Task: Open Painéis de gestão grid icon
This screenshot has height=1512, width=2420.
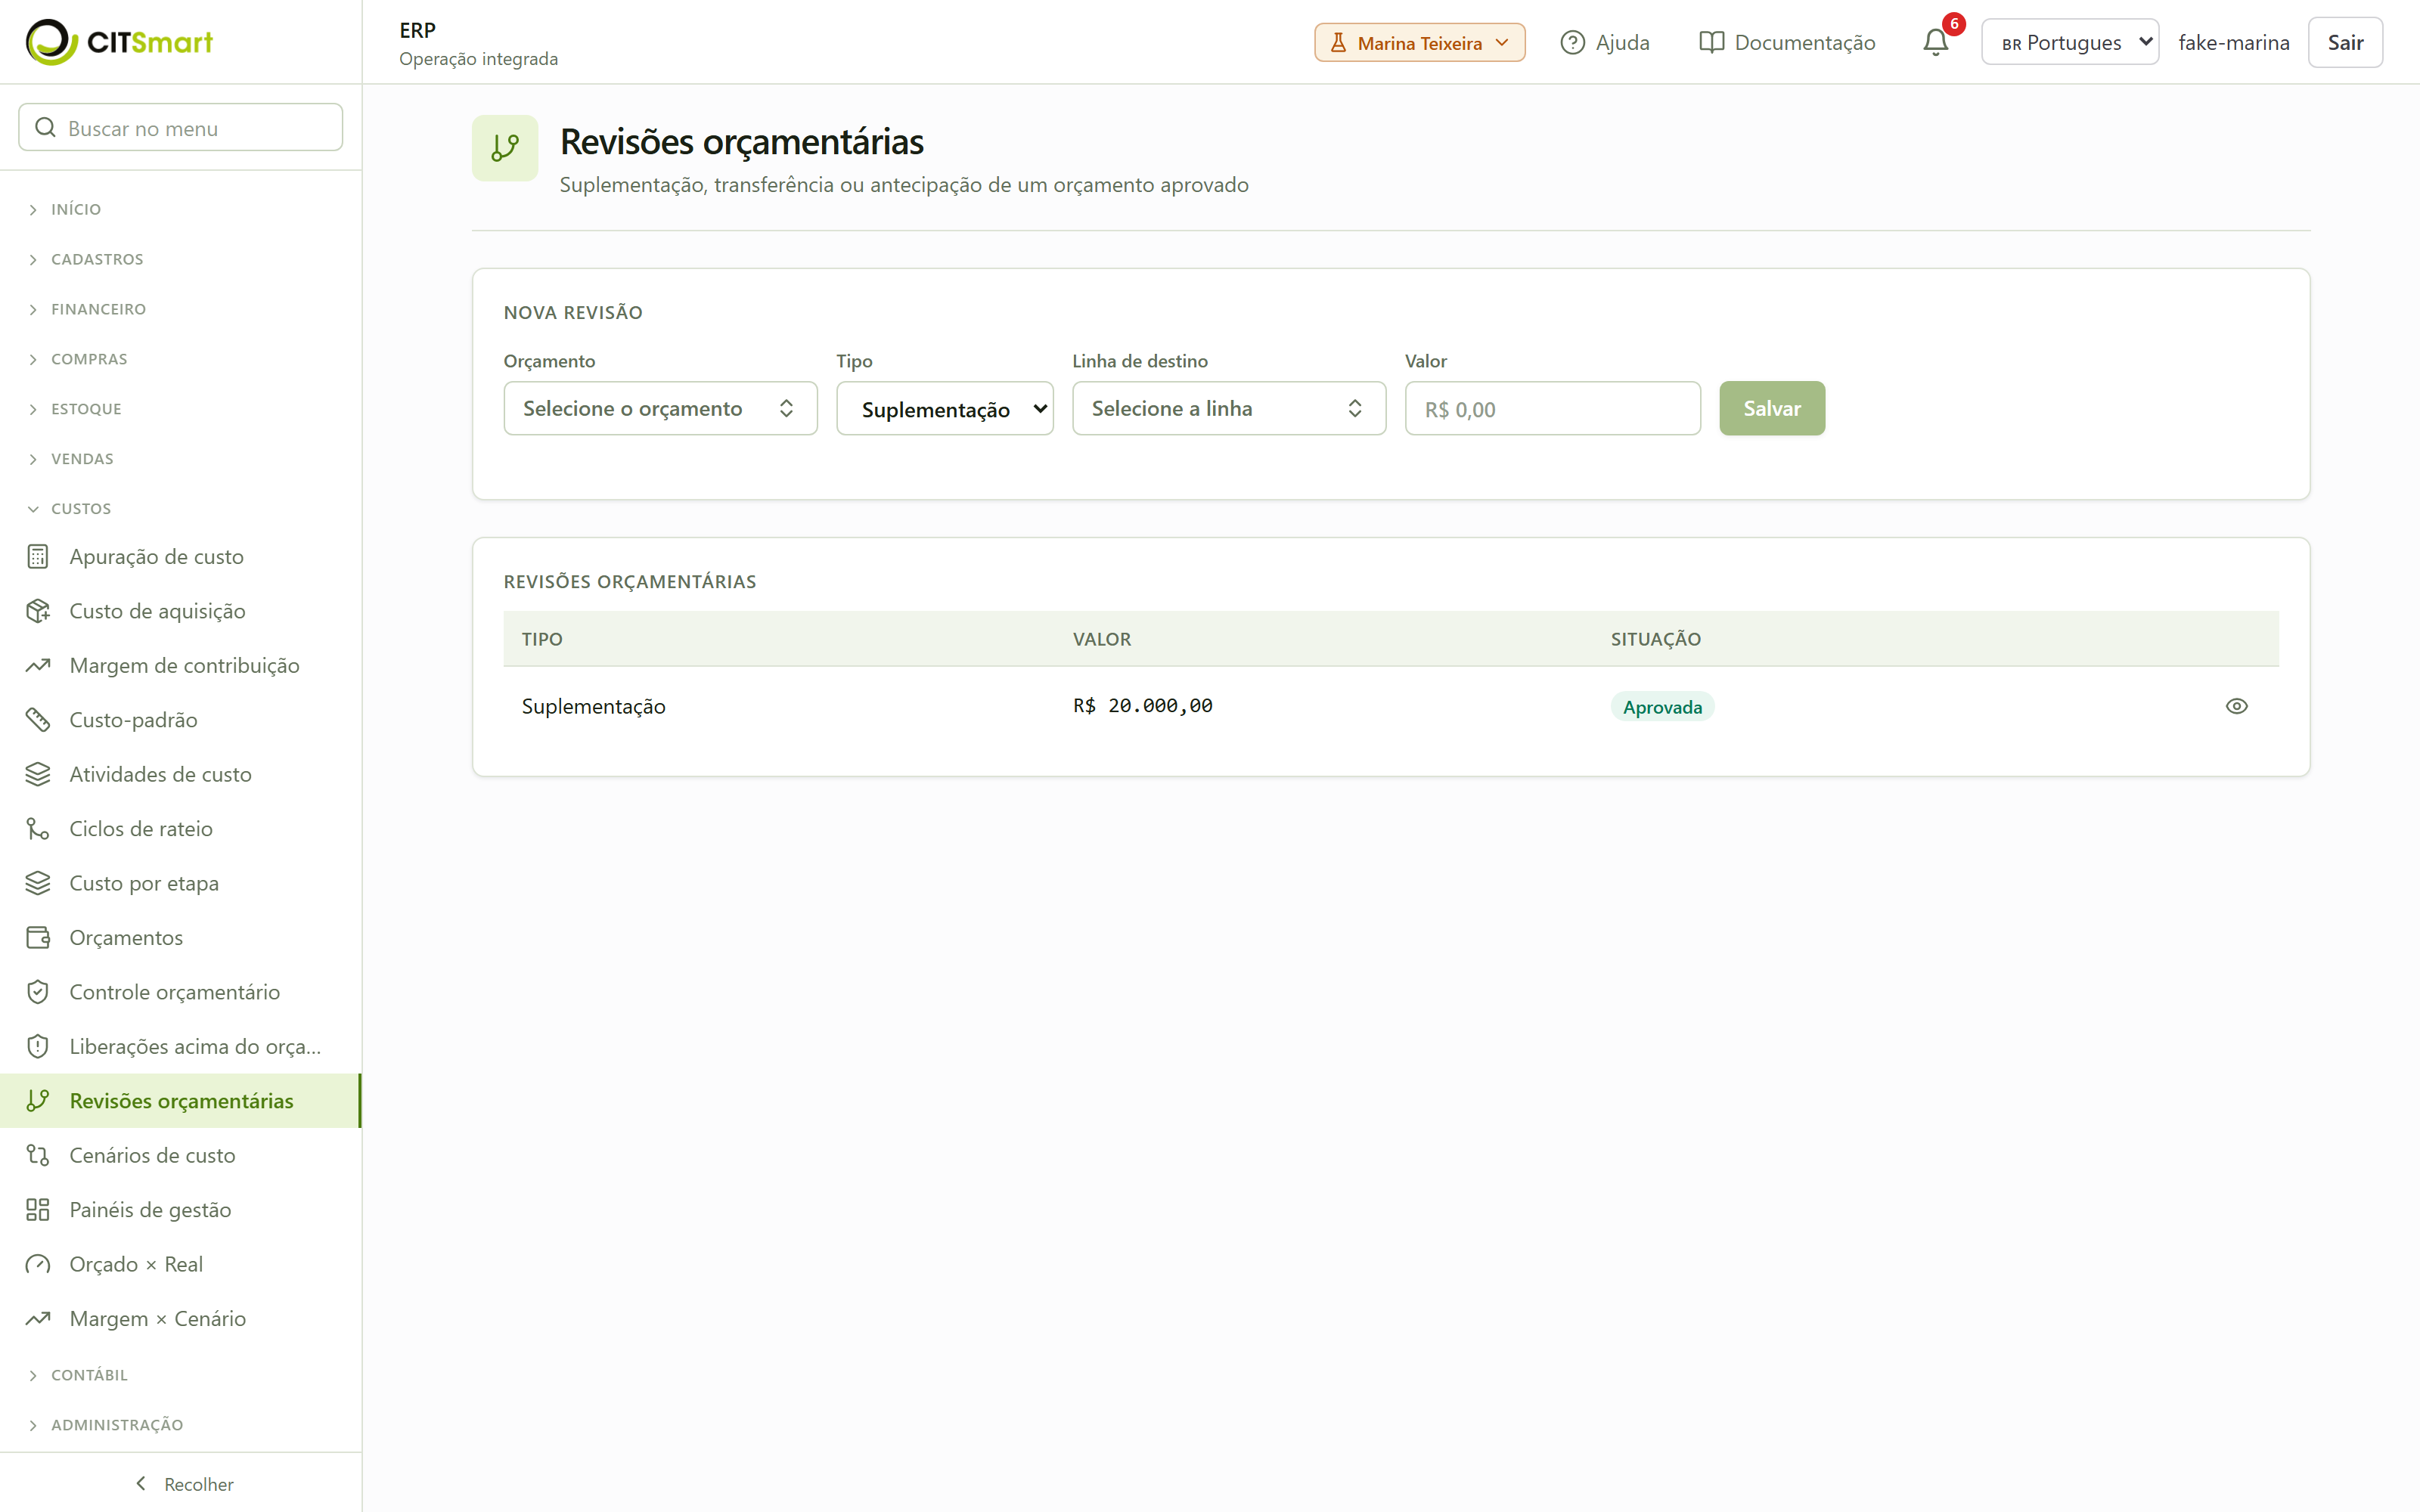Action: [38, 1210]
